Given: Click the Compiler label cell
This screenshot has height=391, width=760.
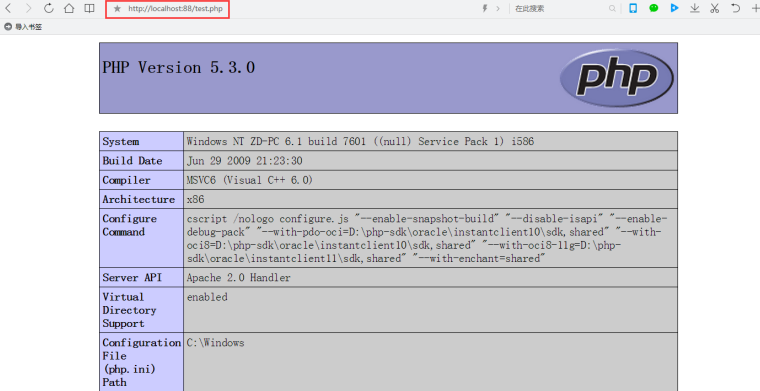Looking at the screenshot, I should [x=141, y=180].
